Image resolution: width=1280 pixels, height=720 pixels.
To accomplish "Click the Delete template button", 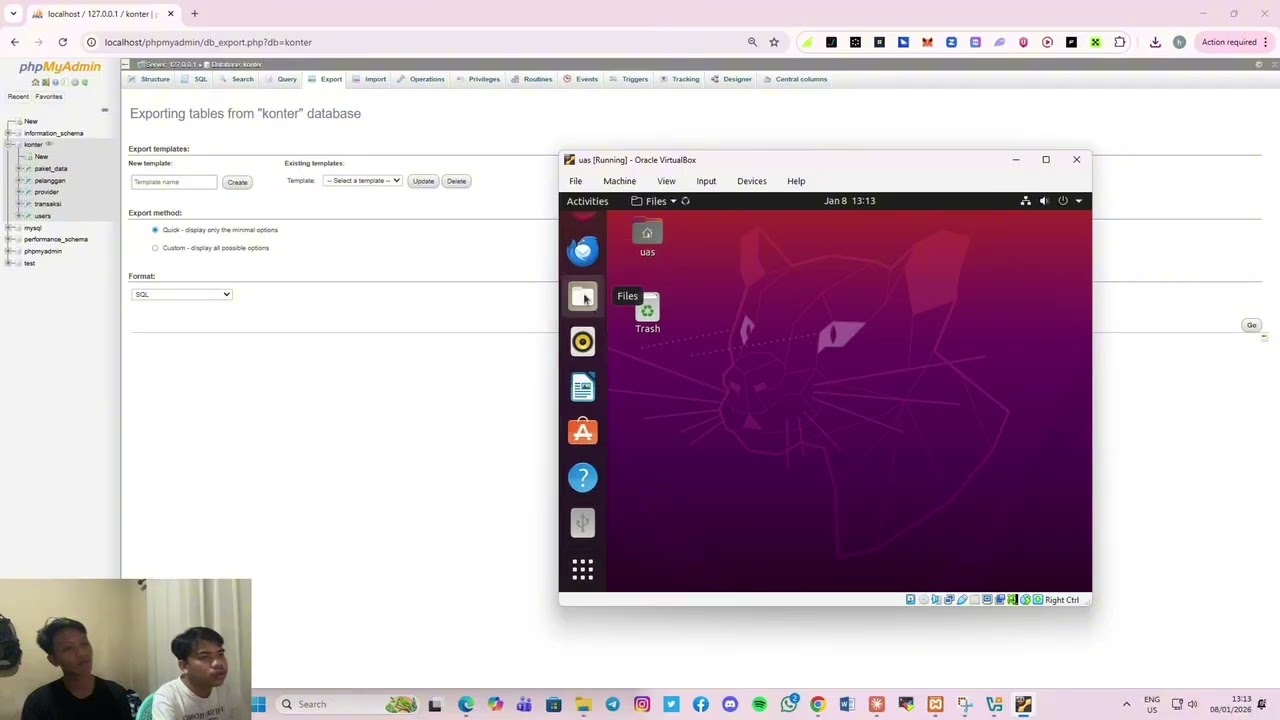I will [456, 181].
